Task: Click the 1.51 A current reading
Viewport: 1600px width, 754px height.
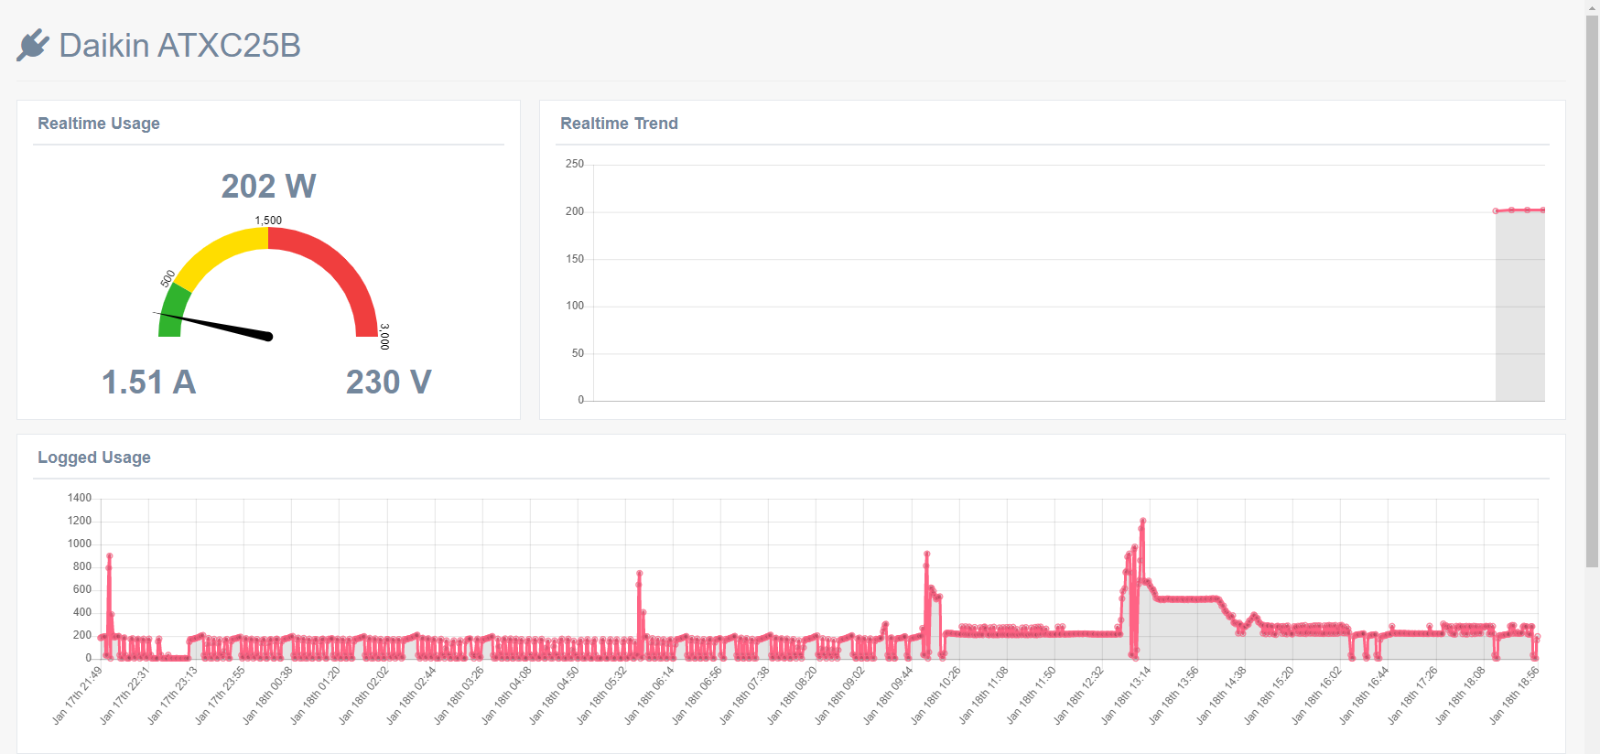Action: point(149,382)
